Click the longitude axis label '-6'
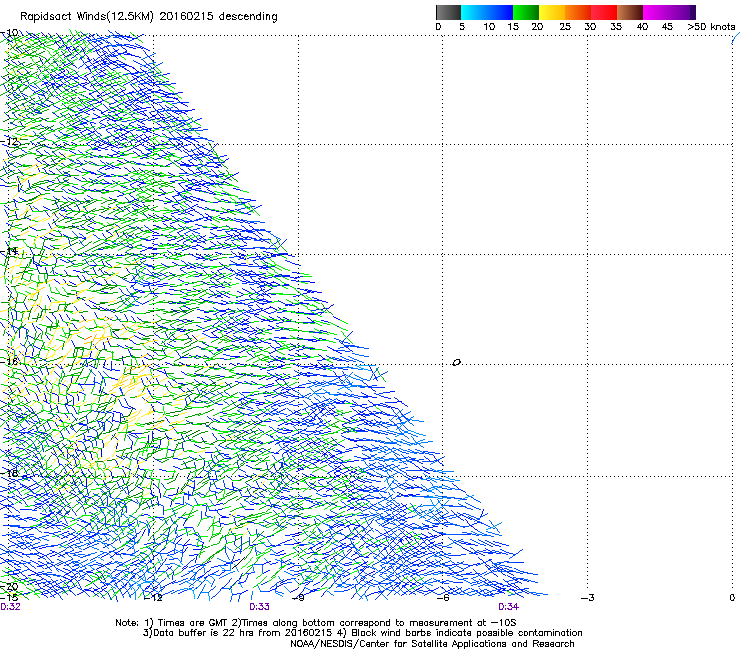Viewport: 740px width, 650px height. pyautogui.click(x=443, y=598)
